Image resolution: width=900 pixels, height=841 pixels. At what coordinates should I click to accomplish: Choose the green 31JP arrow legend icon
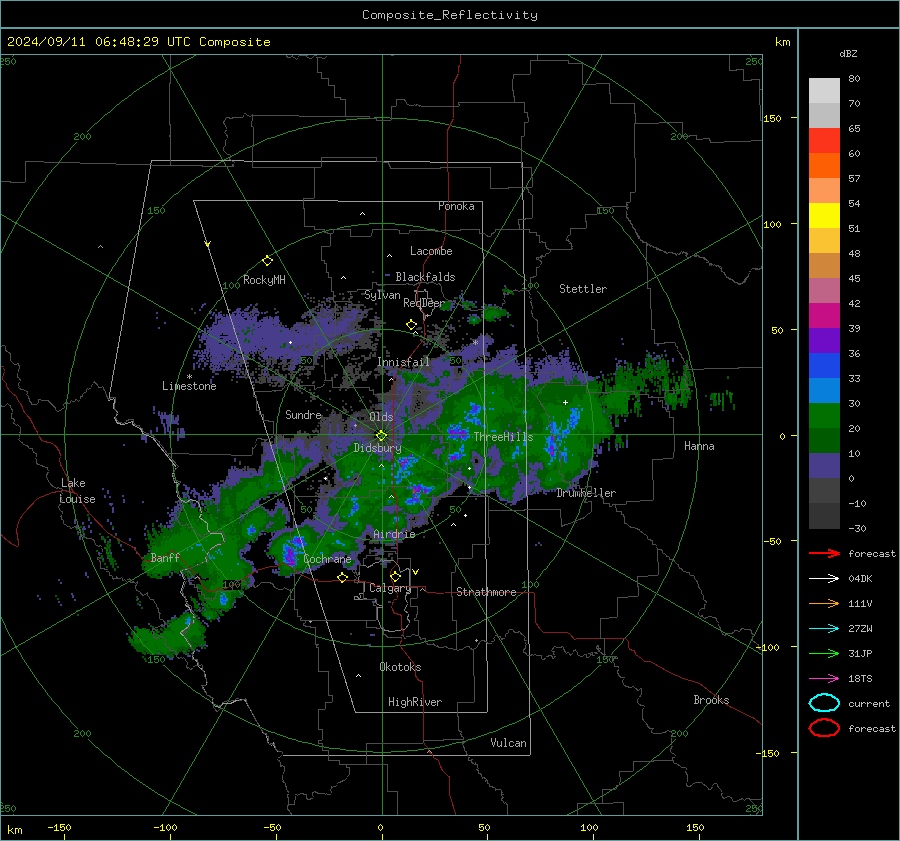tap(824, 653)
